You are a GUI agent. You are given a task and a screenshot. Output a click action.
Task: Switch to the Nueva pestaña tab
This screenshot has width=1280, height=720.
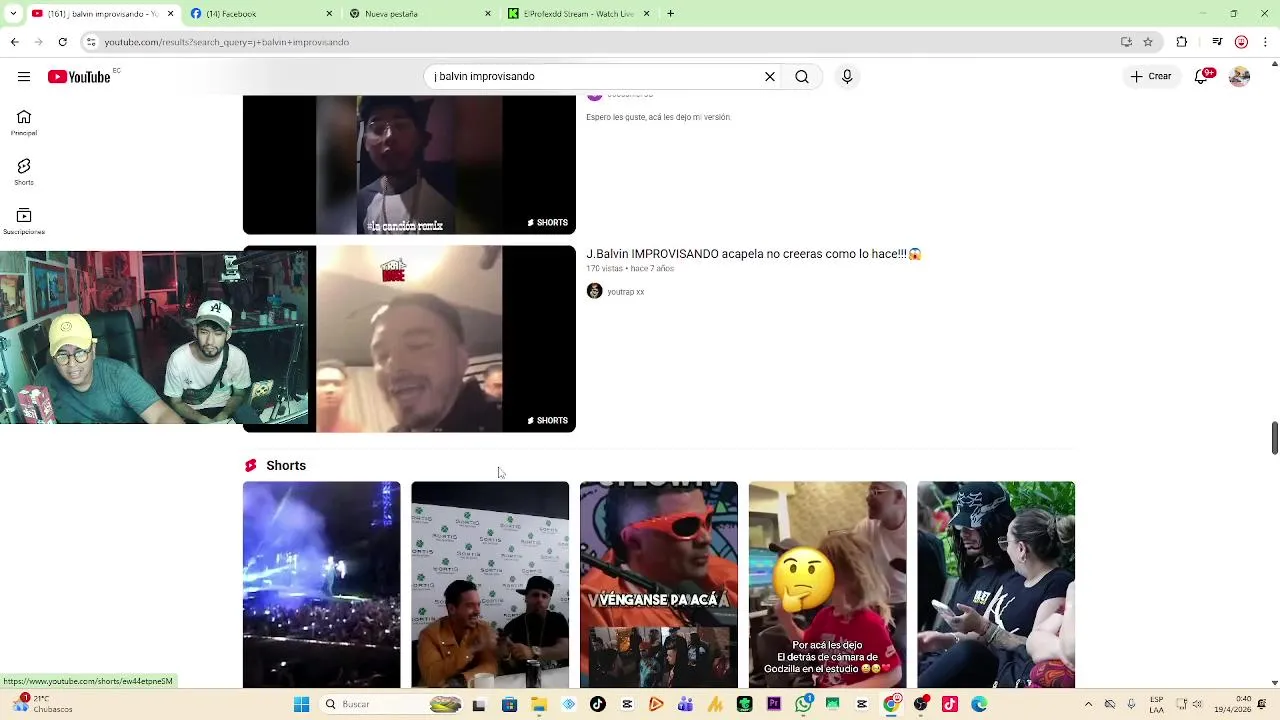click(x=420, y=14)
